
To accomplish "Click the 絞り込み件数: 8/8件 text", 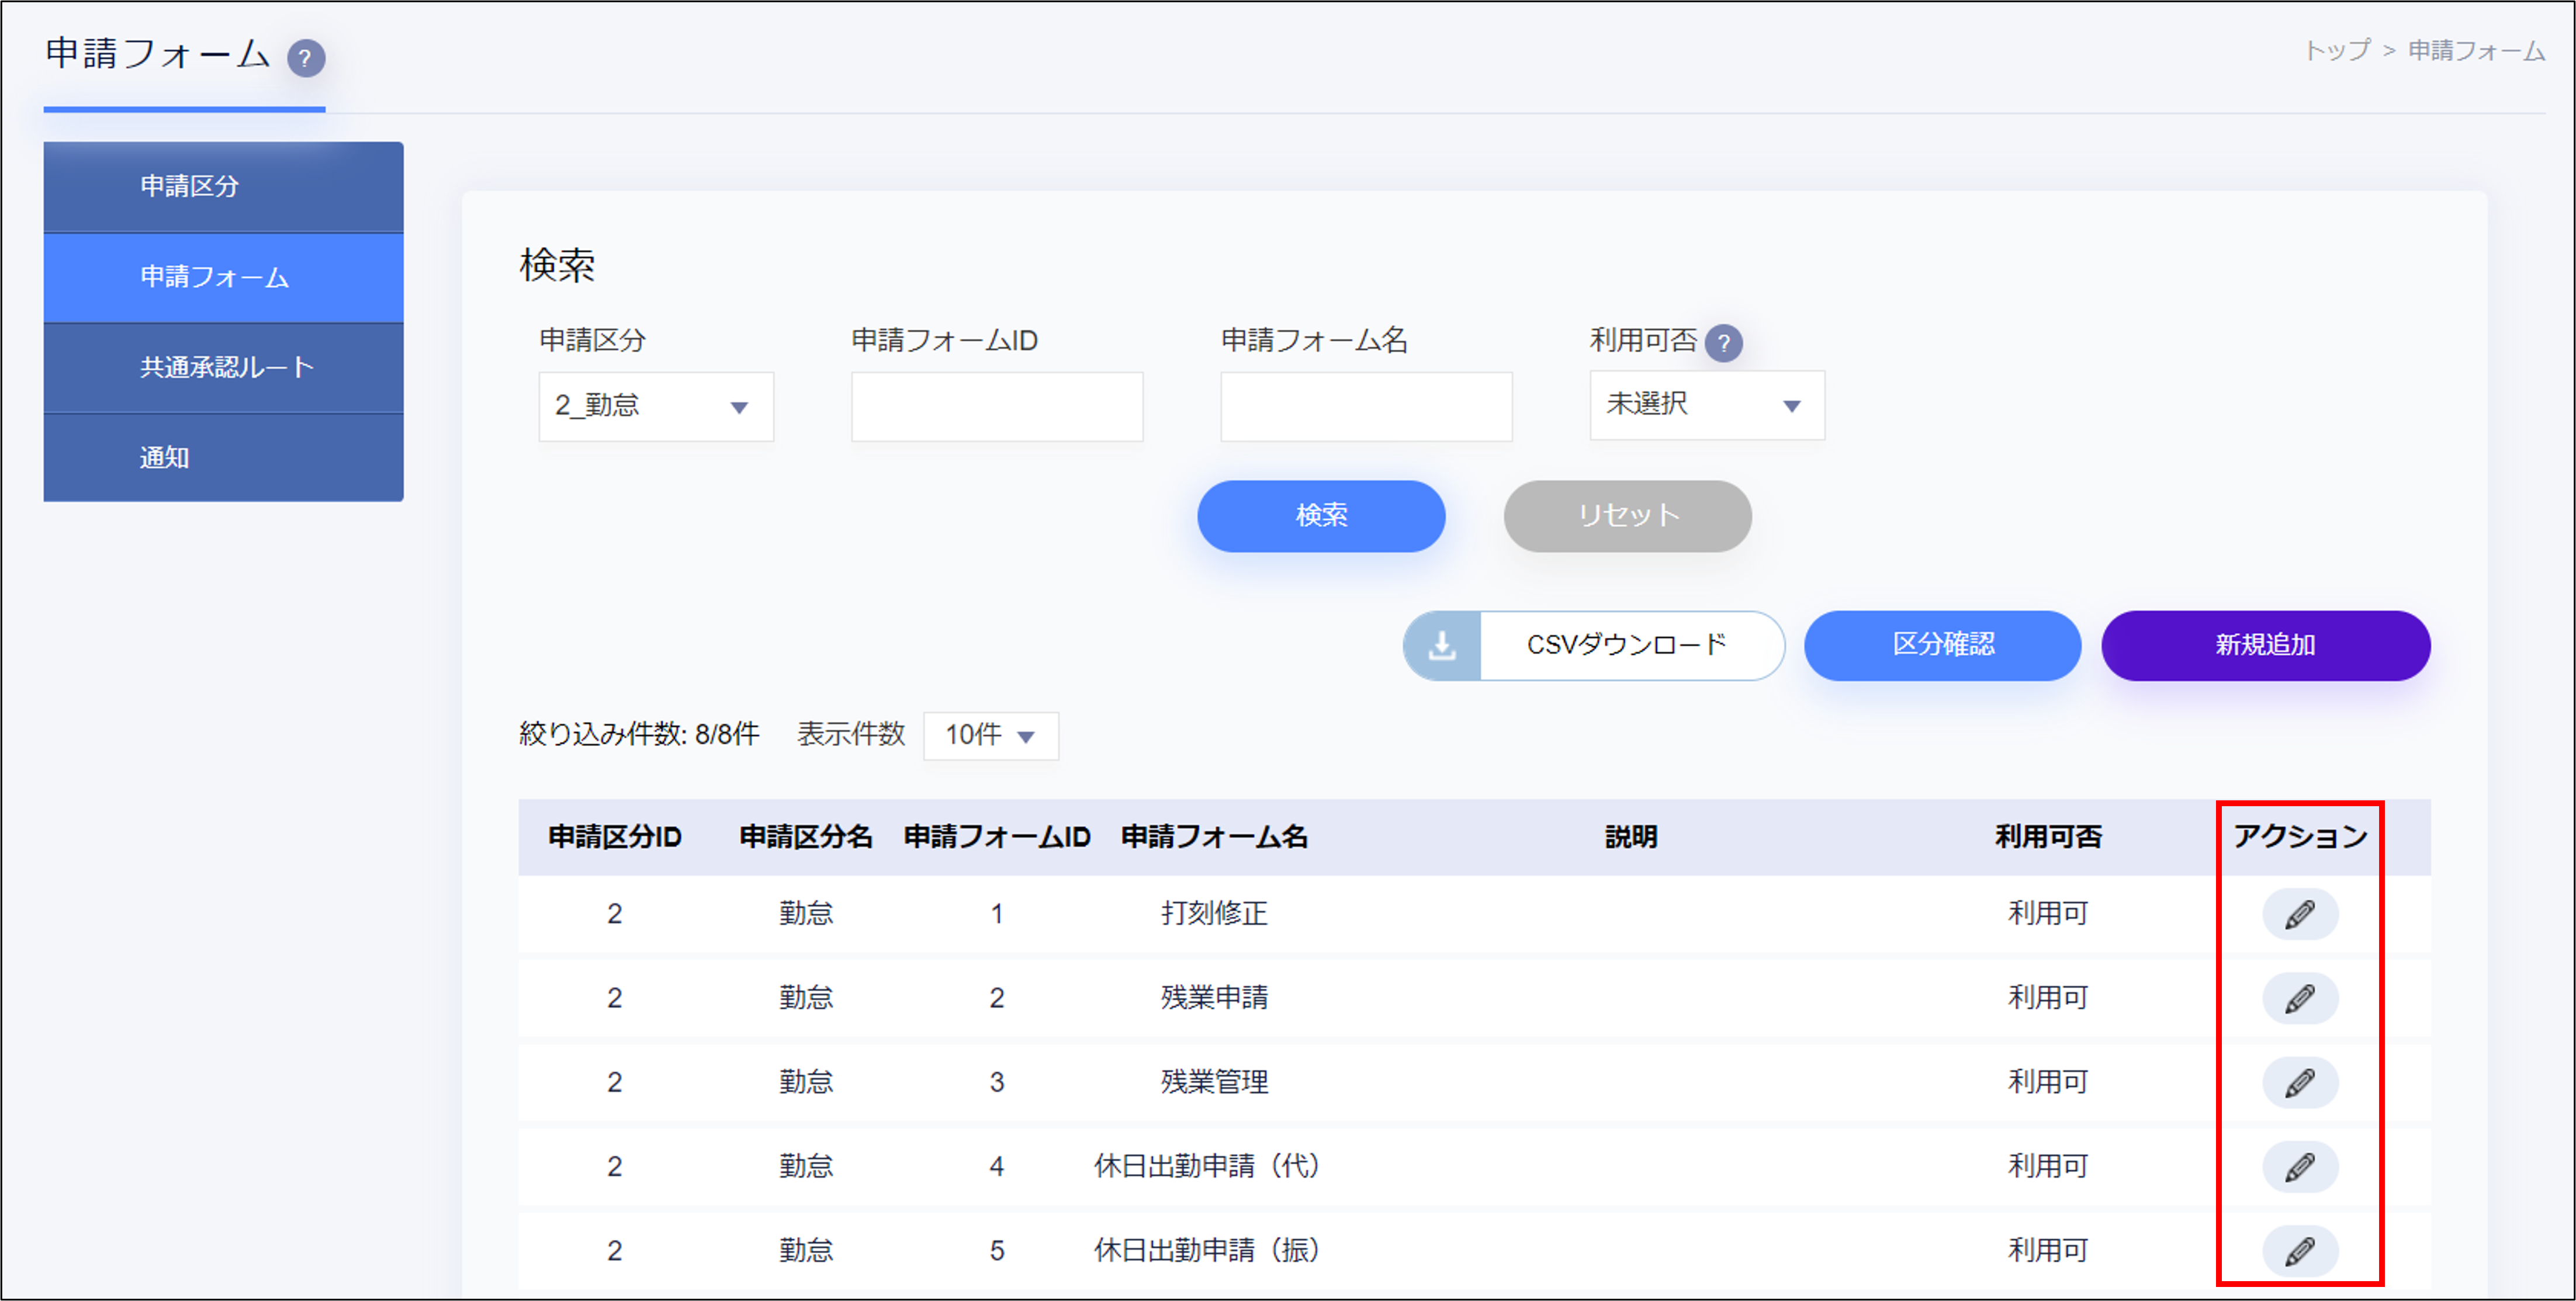I will click(x=639, y=735).
